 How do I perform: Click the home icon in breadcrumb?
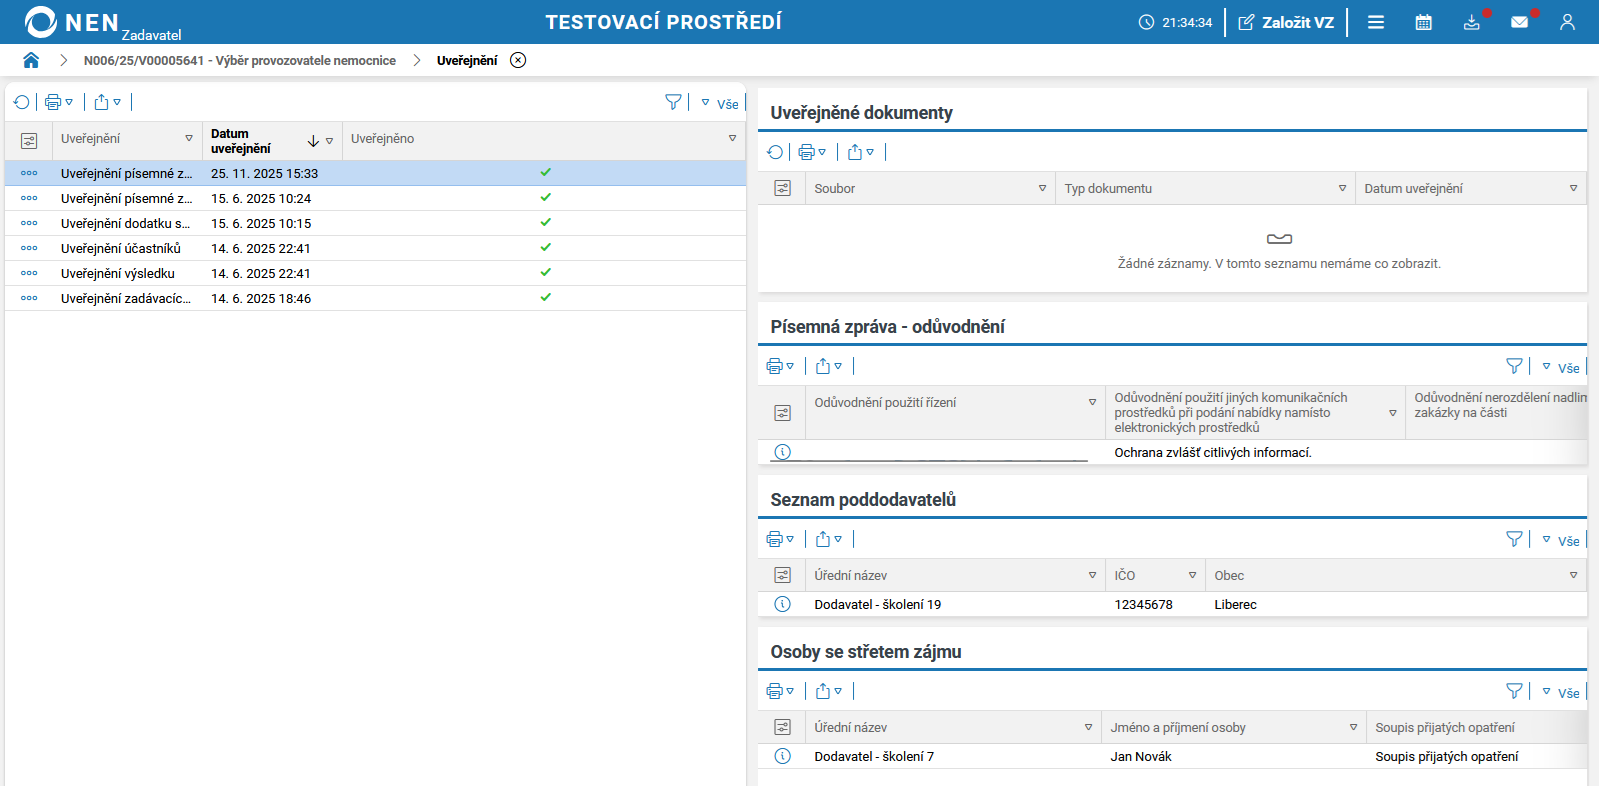pos(31,60)
